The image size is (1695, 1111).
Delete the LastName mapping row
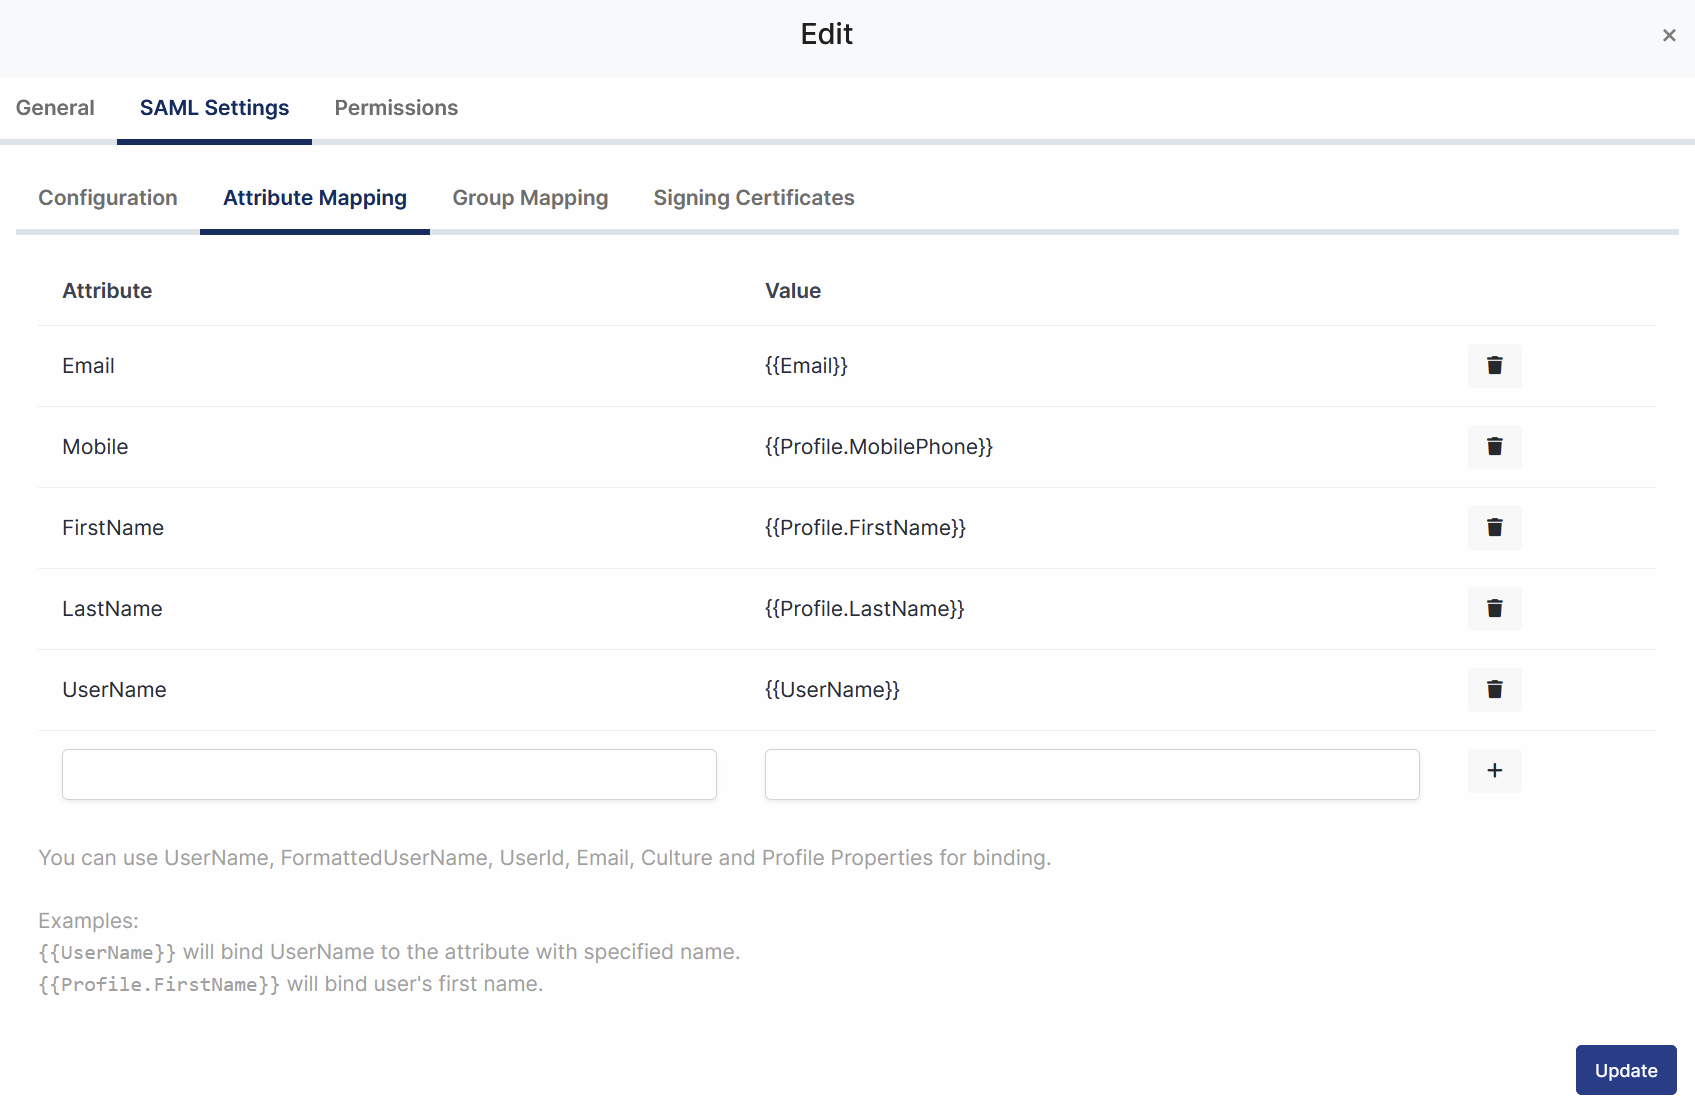1494,609
